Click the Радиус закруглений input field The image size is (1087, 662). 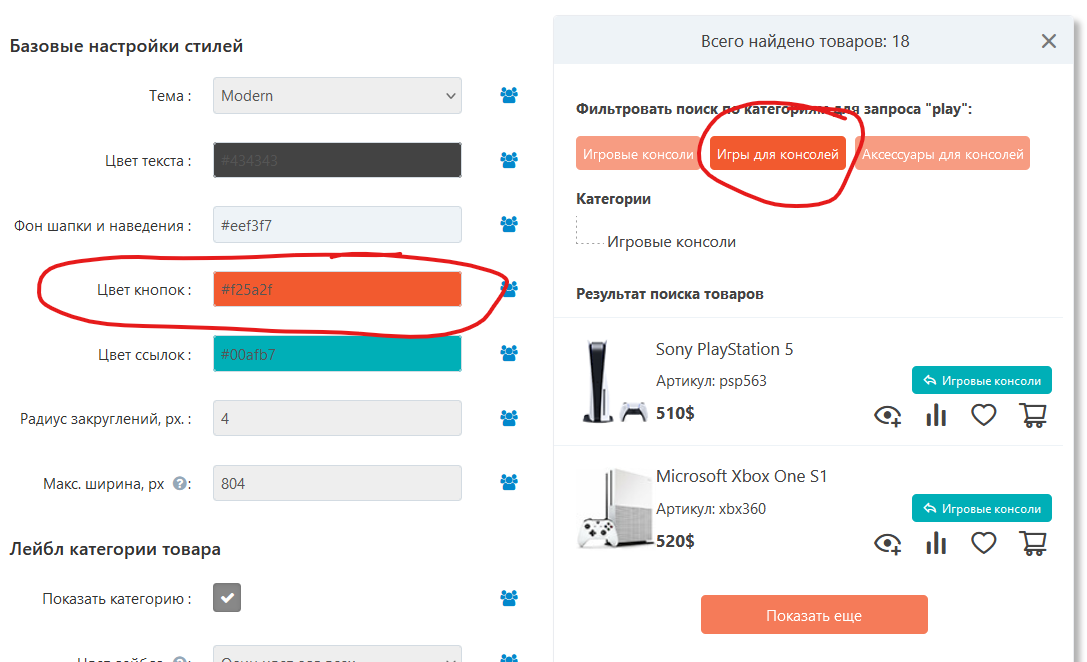pyautogui.click(x=337, y=418)
